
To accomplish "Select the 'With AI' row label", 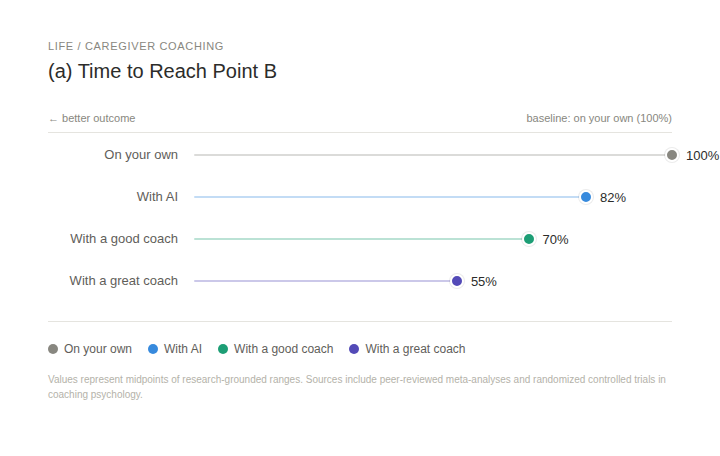I will click(x=157, y=197).
